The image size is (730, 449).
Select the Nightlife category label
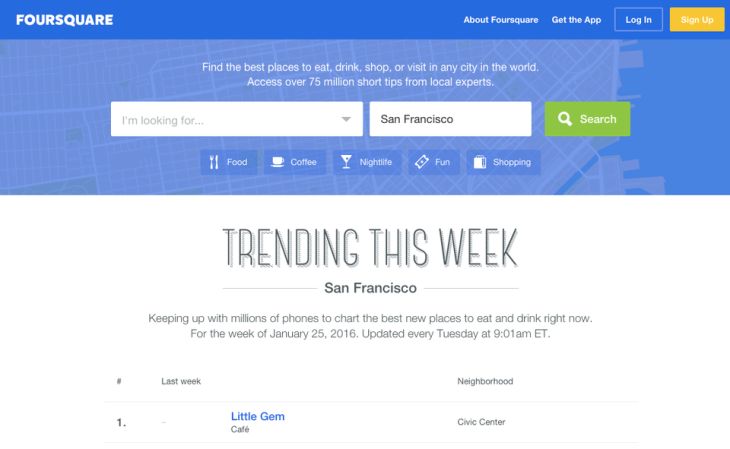tap(376, 162)
